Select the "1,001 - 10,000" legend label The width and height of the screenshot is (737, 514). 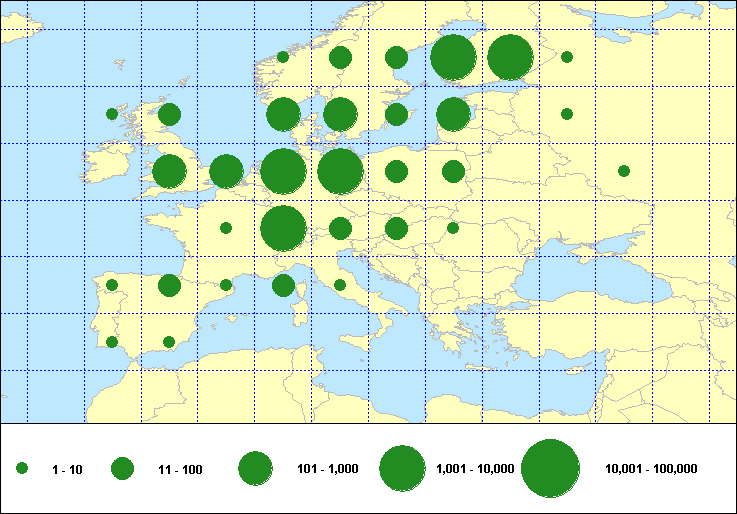[476, 469]
